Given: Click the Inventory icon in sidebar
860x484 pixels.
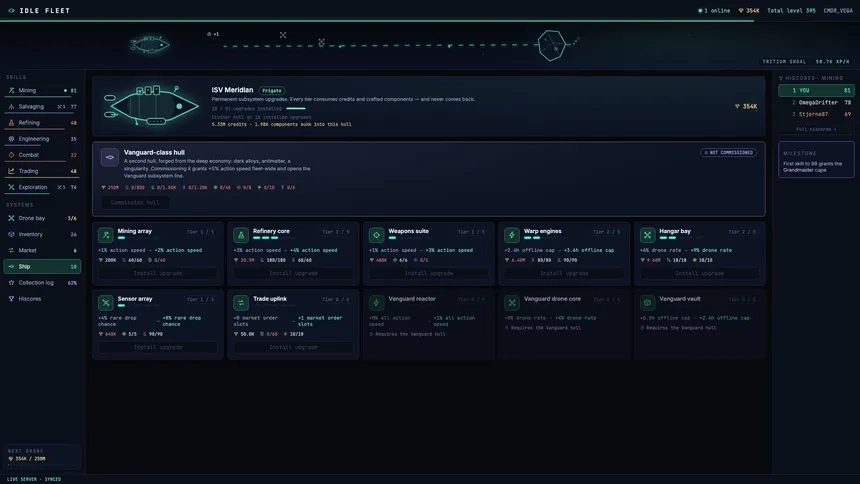Looking at the screenshot, I should [x=12, y=234].
